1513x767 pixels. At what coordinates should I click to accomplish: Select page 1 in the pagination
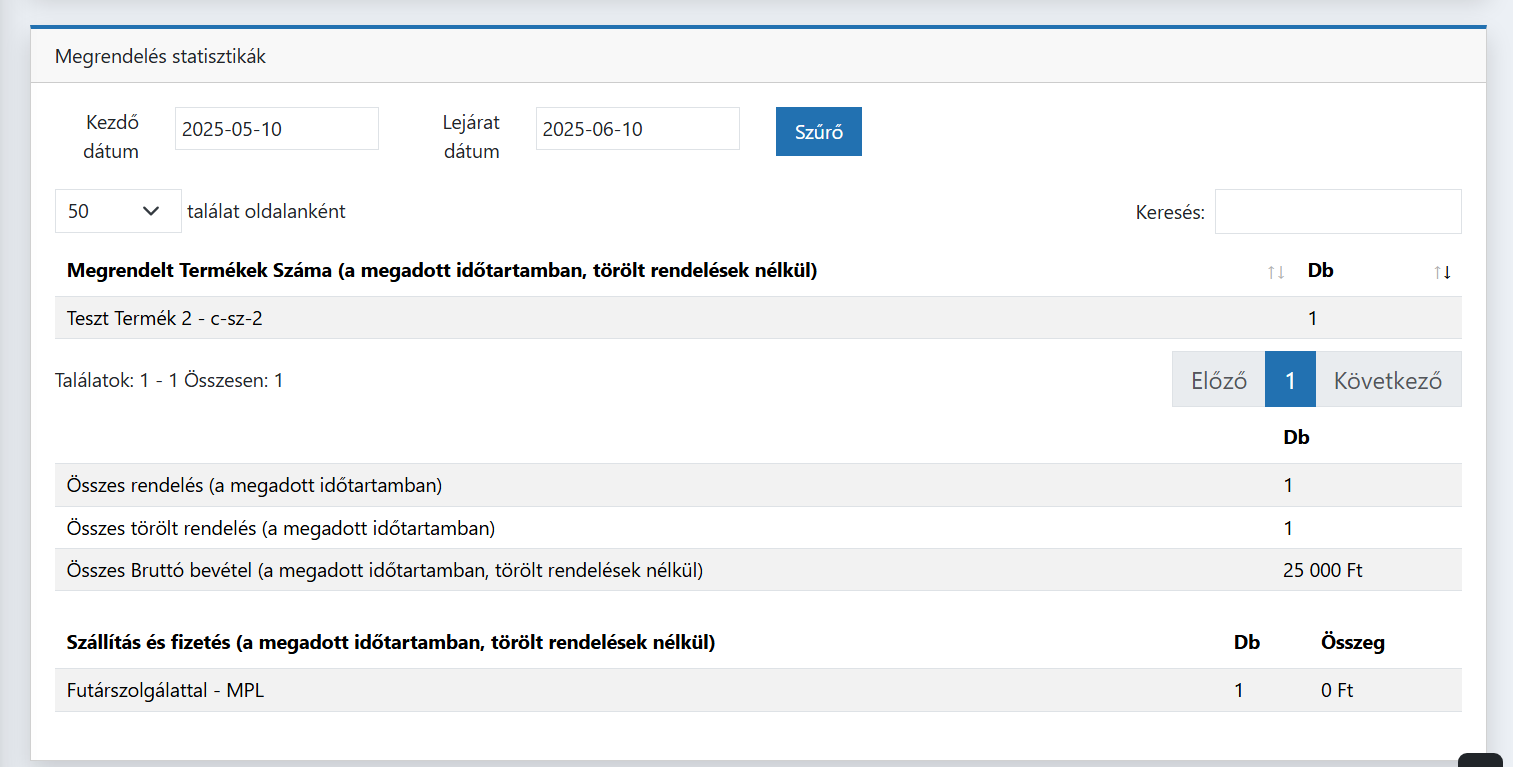tap(1290, 380)
